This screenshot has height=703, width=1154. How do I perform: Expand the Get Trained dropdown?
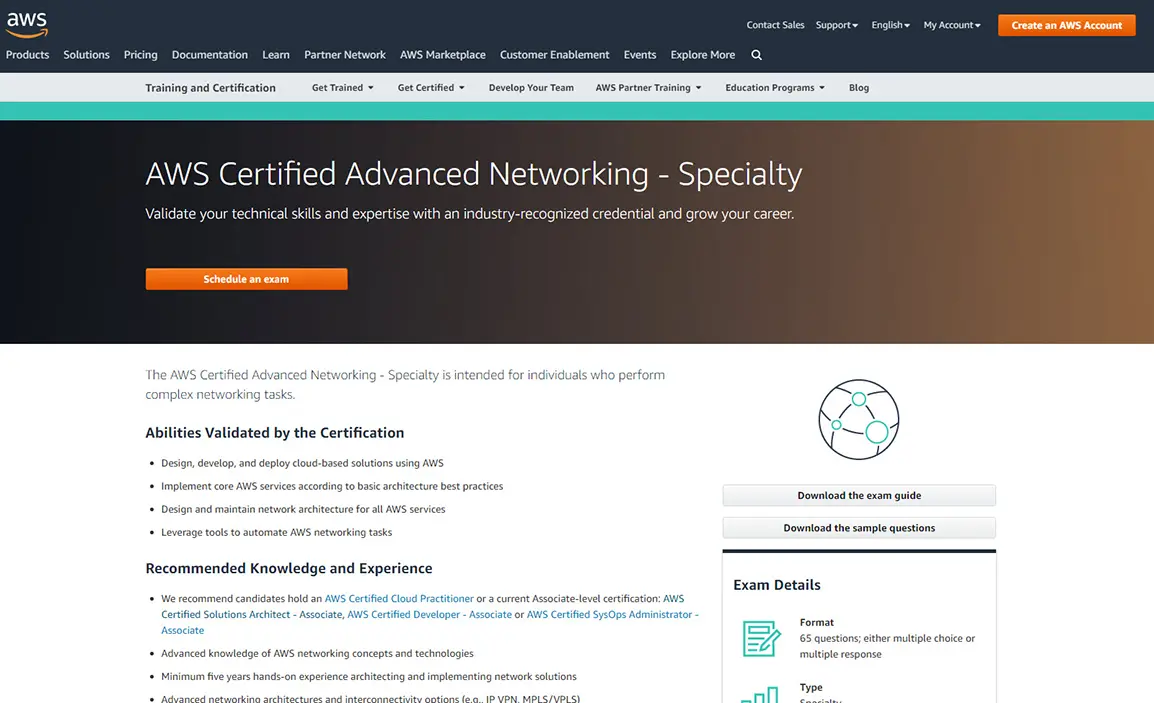pyautogui.click(x=342, y=88)
